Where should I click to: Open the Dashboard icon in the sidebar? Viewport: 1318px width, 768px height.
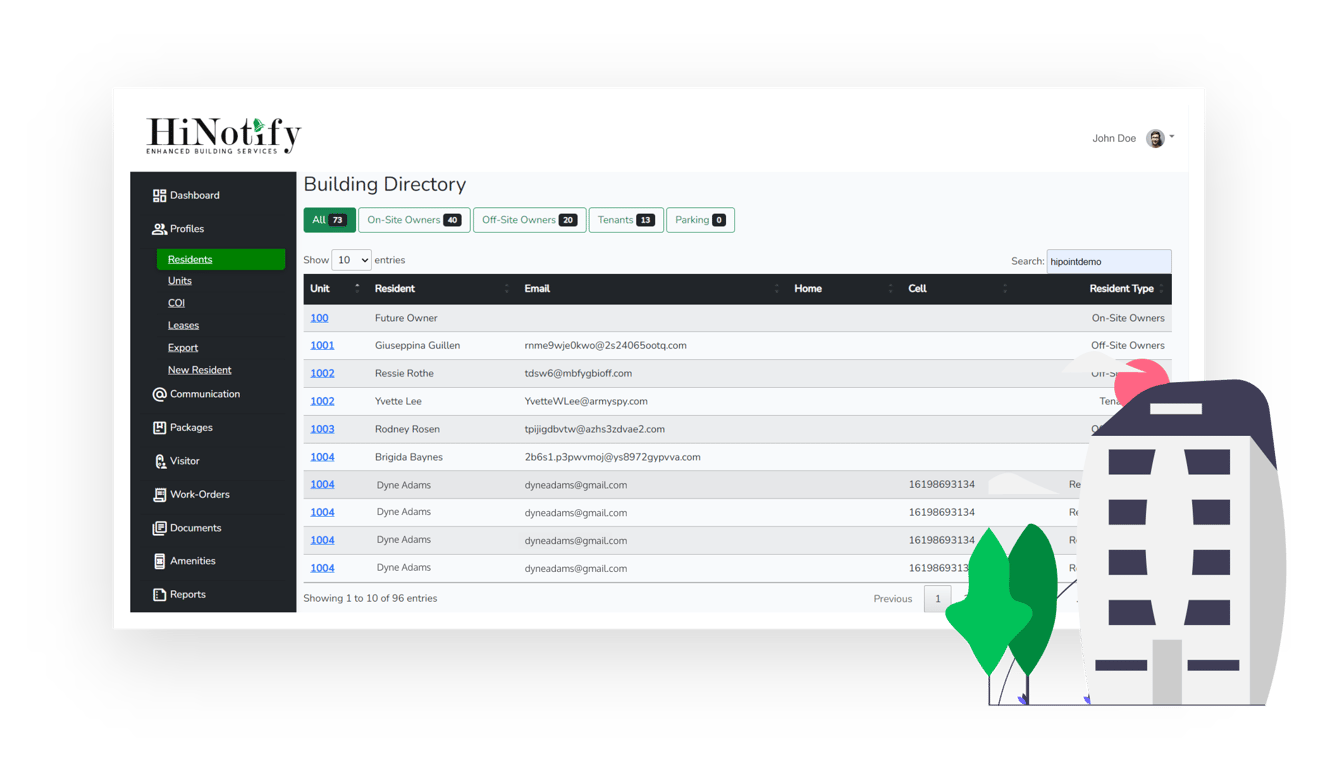[x=159, y=196]
